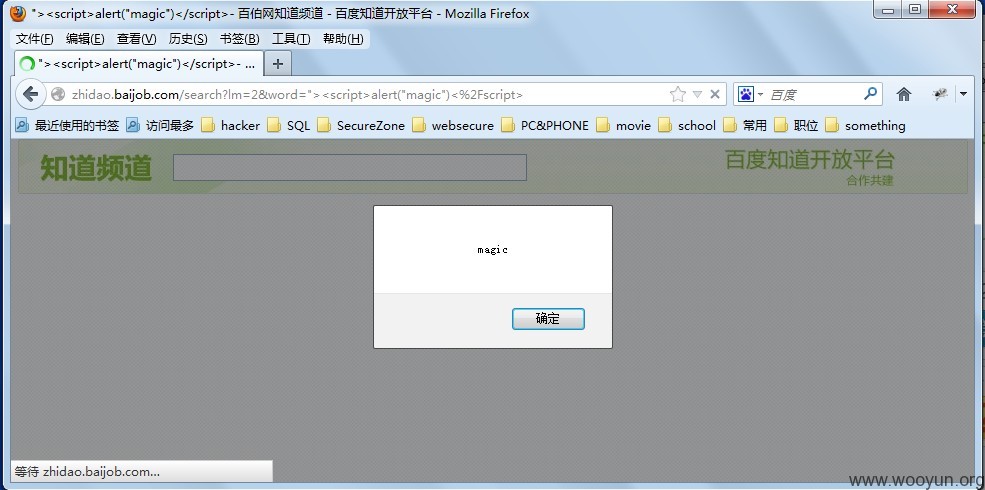Go to the Home page icon
Viewport: 985px width, 490px height.
[x=903, y=95]
